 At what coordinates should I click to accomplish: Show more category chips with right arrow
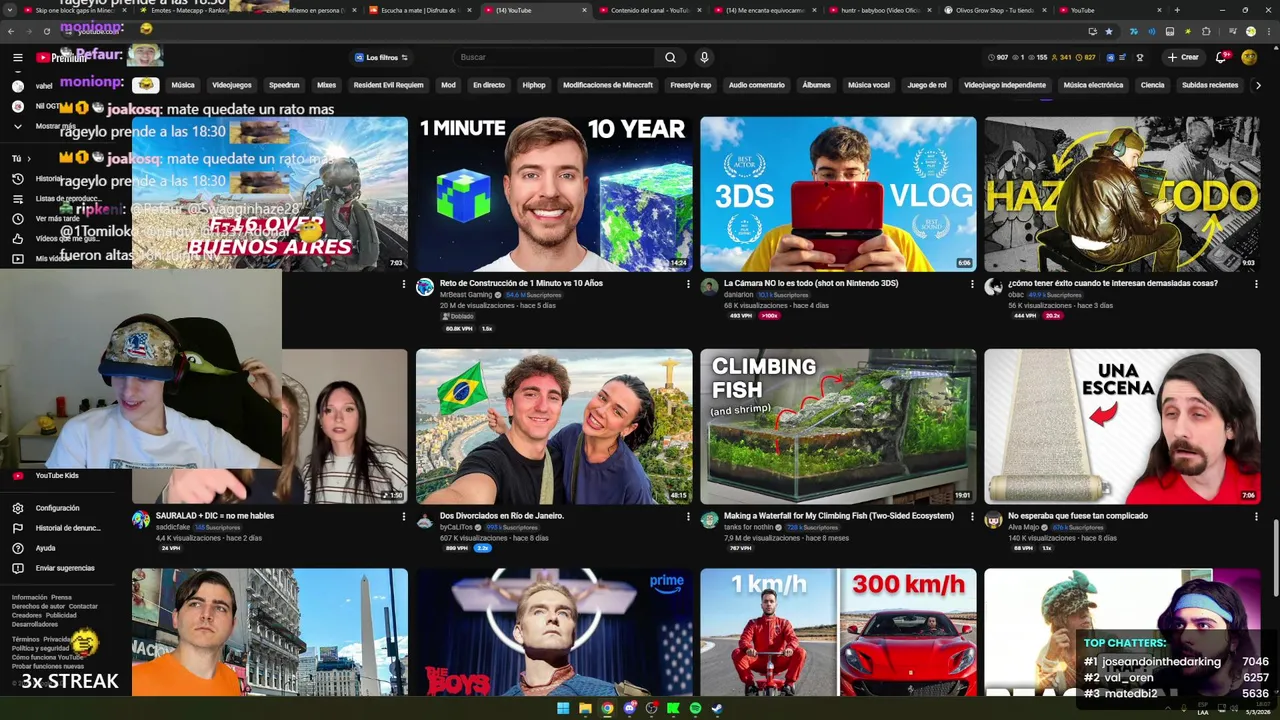[x=1258, y=85]
